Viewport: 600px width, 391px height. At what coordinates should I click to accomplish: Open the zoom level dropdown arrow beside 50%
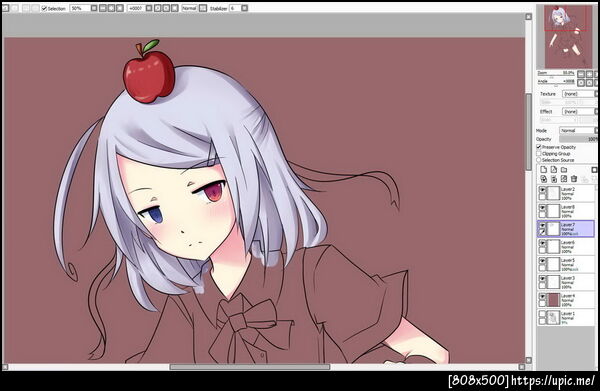pos(94,8)
